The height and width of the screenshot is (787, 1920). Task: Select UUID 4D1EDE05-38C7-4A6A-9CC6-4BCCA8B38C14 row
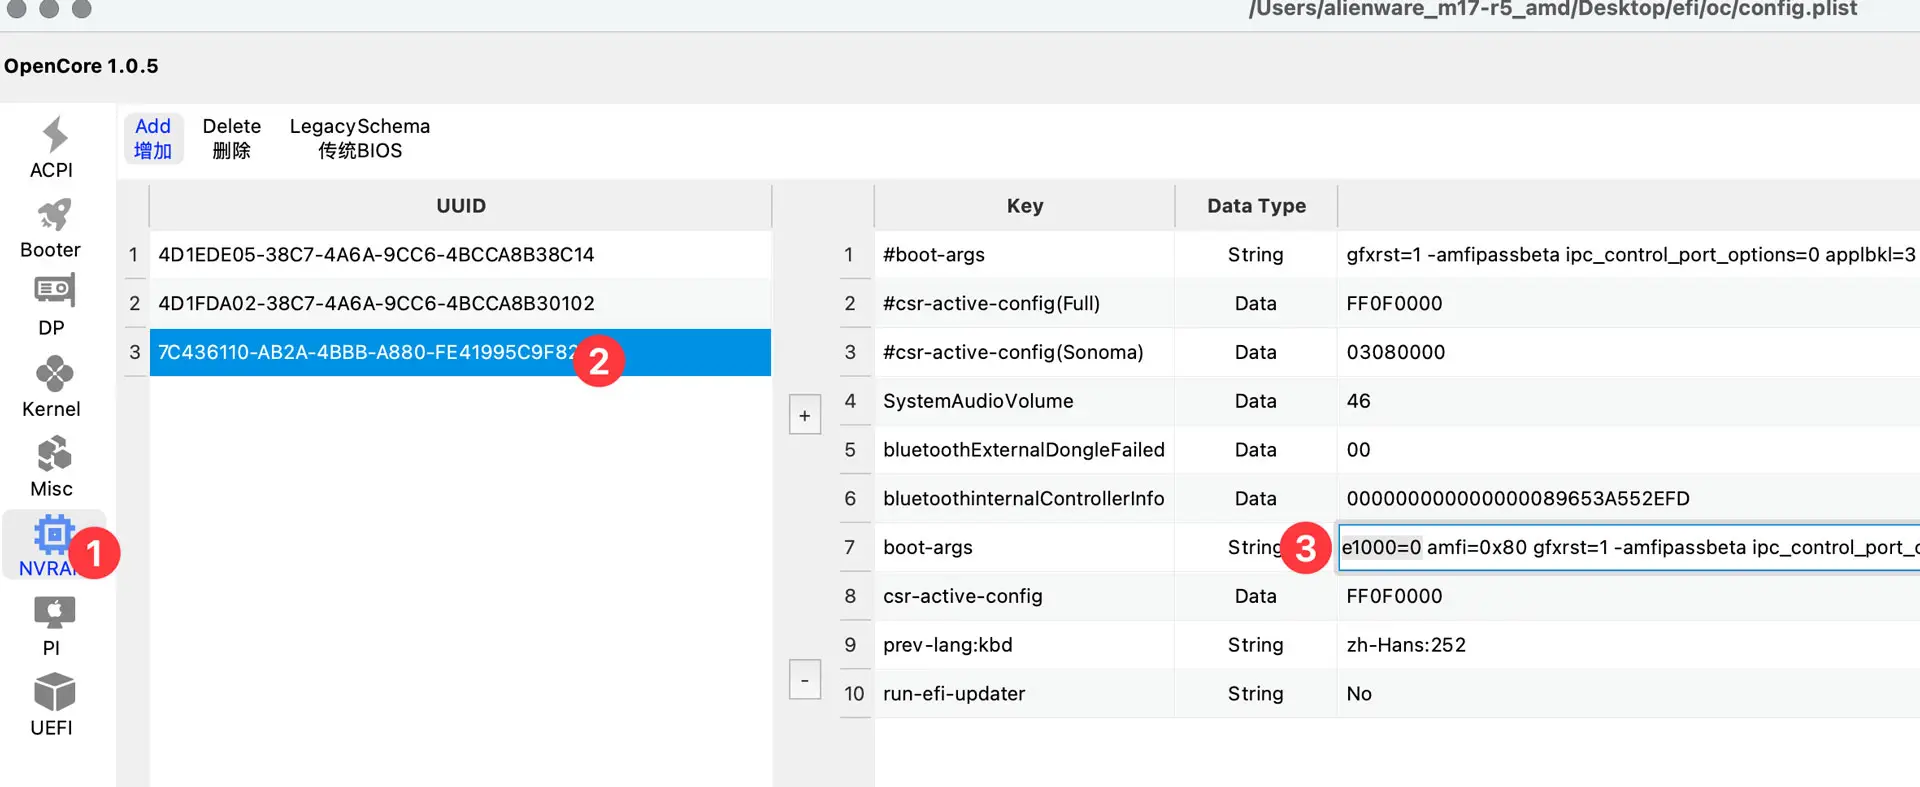(x=376, y=255)
